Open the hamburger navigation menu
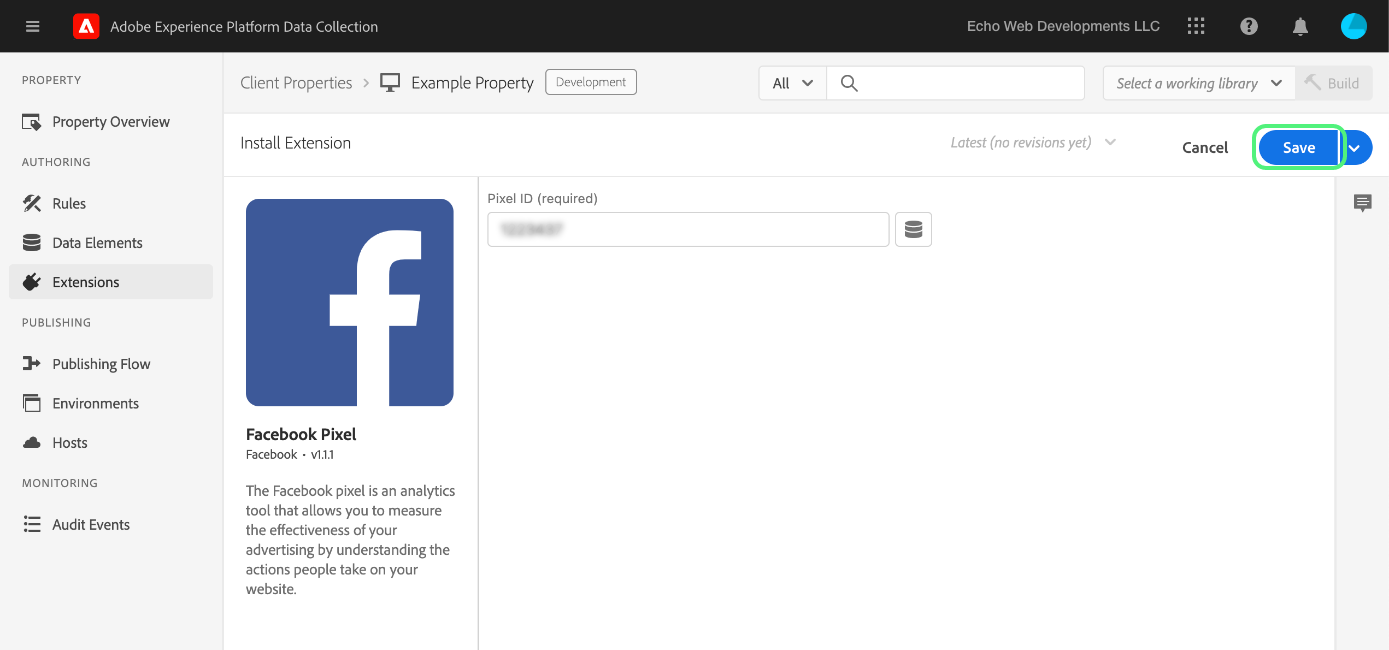The image size is (1389, 650). click(x=33, y=26)
